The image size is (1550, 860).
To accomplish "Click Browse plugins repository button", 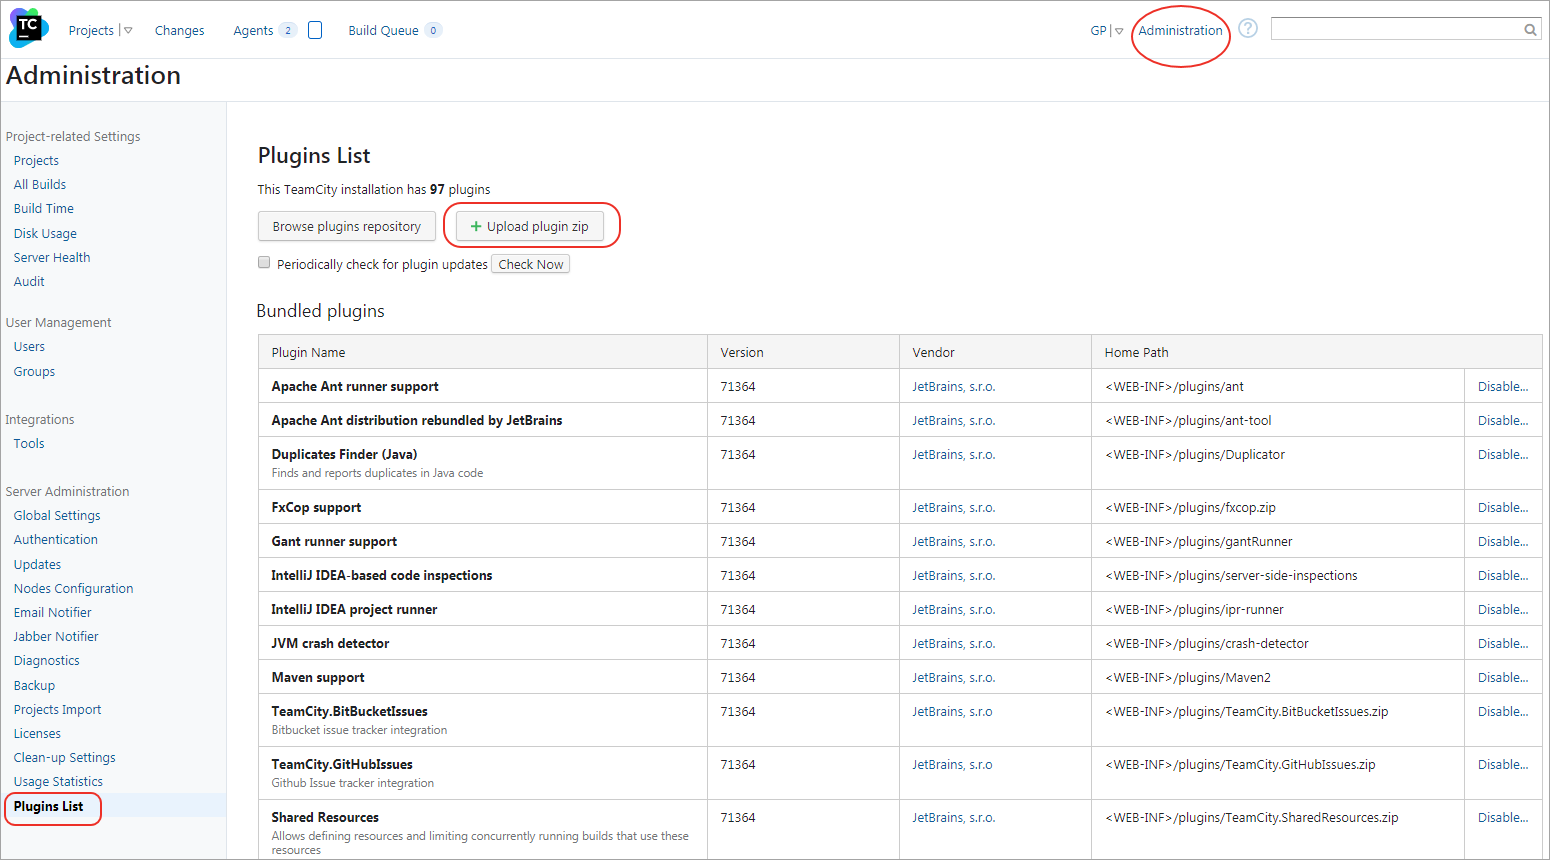I will click(x=347, y=227).
